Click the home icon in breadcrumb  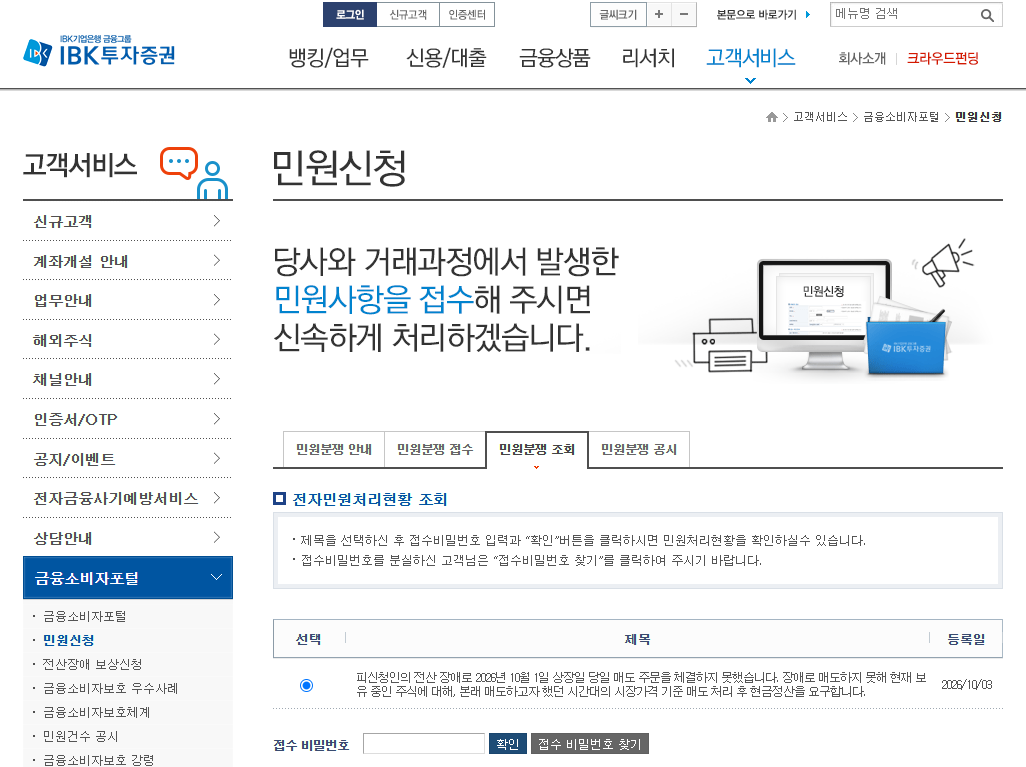coord(771,117)
